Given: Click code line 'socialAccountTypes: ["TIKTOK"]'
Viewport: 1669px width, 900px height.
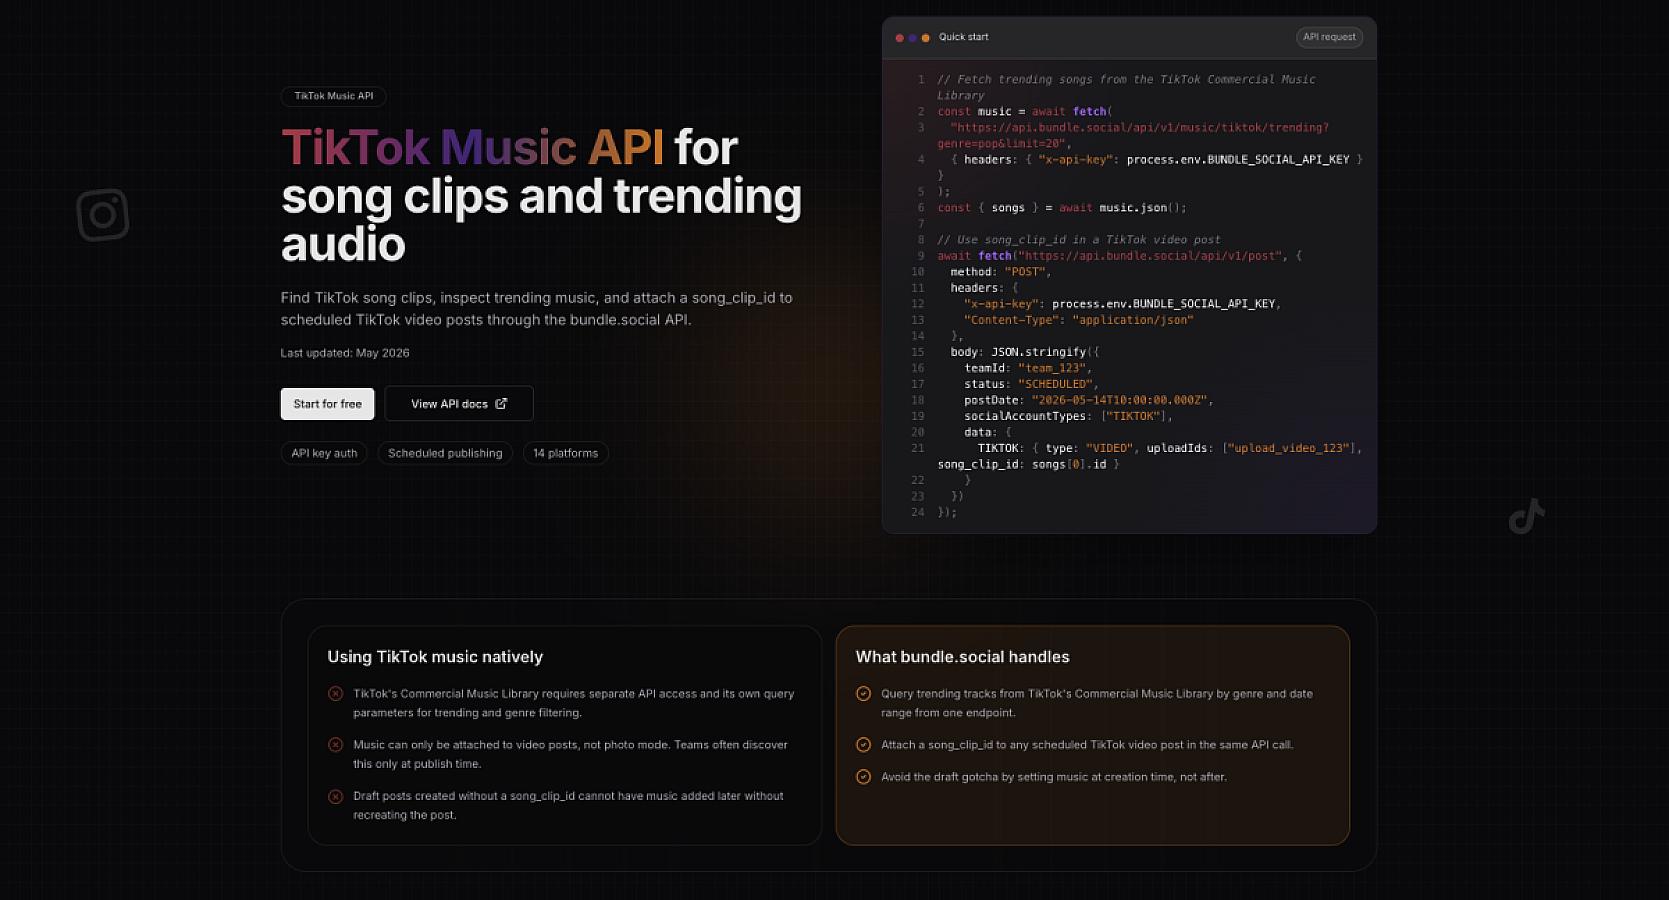Looking at the screenshot, I should pyautogui.click(x=1068, y=416).
